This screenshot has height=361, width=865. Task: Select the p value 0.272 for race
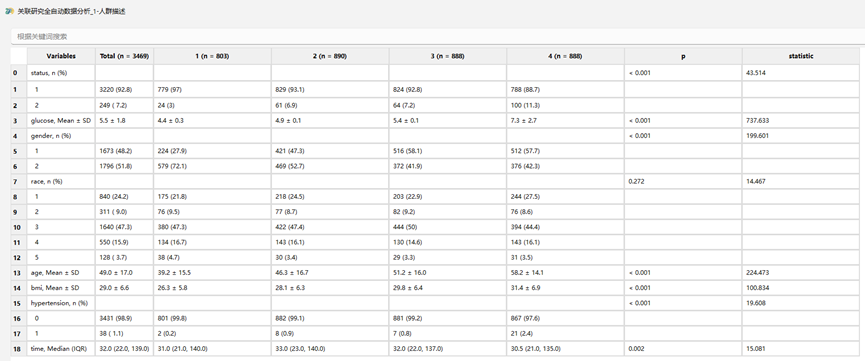click(x=684, y=182)
